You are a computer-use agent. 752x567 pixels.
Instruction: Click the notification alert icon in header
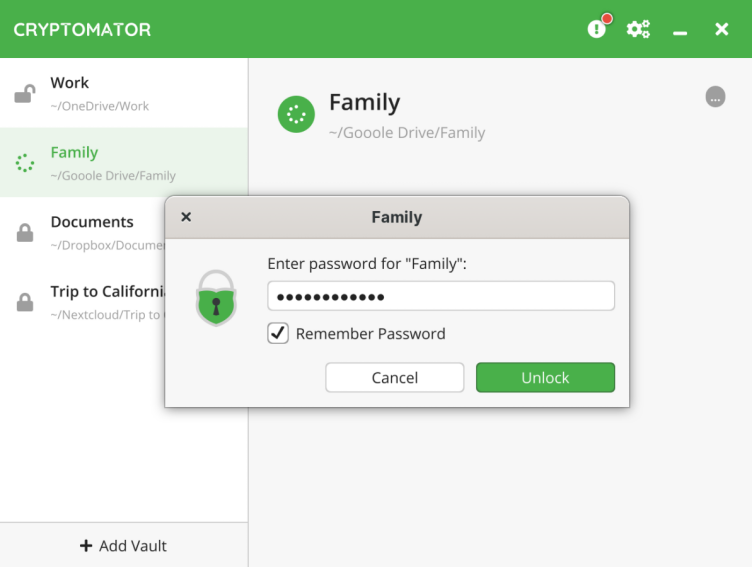point(597,29)
